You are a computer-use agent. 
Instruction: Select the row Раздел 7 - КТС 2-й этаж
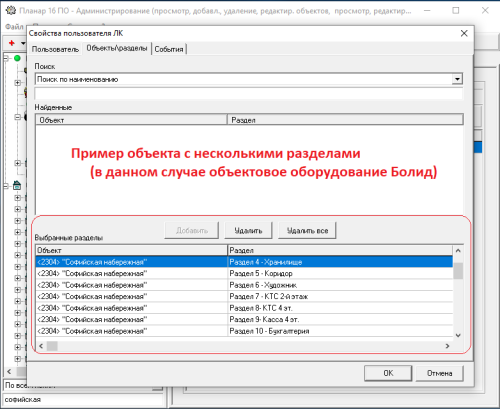[x=244, y=296]
